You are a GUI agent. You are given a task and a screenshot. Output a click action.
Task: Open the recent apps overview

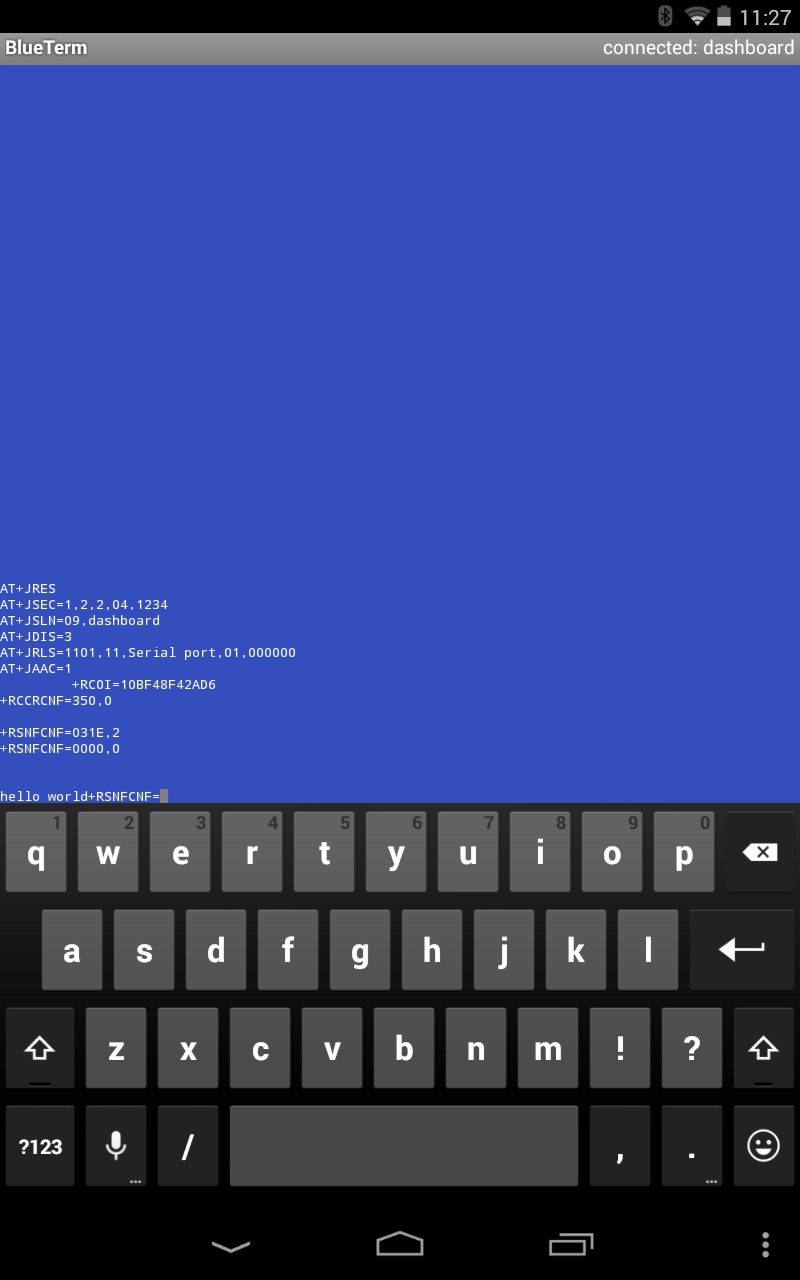570,1244
